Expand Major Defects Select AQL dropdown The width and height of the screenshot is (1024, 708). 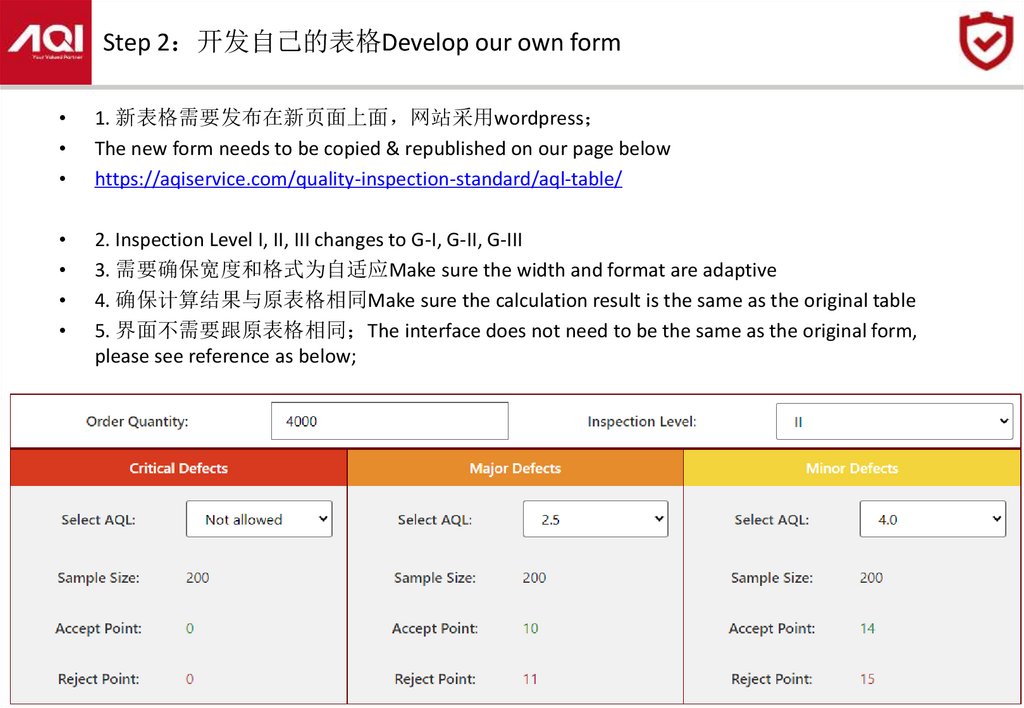click(x=595, y=519)
